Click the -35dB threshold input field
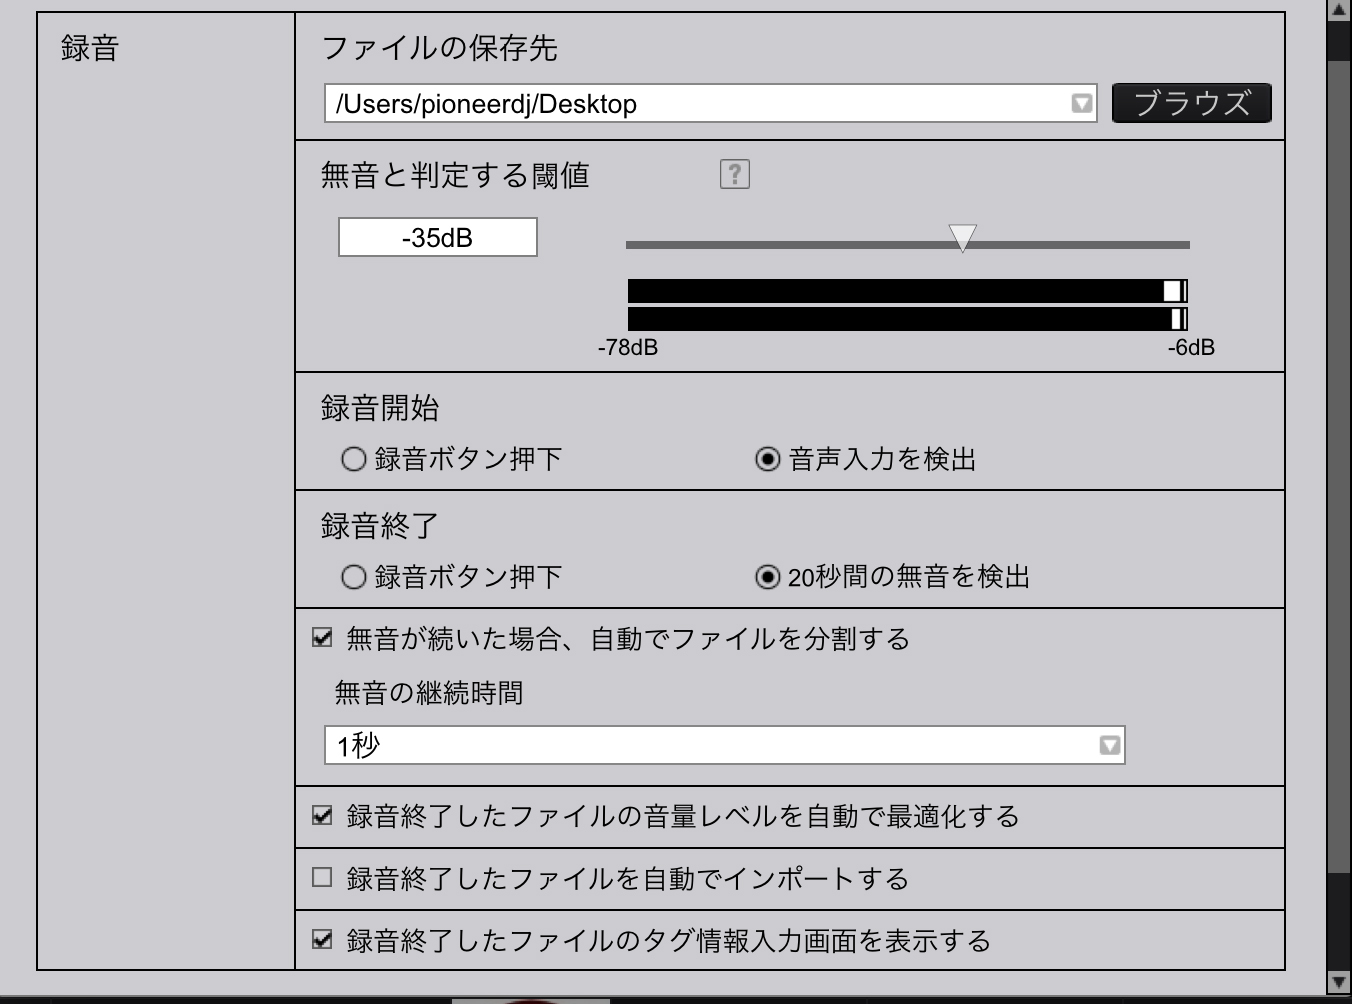1352x1004 pixels. coord(437,238)
